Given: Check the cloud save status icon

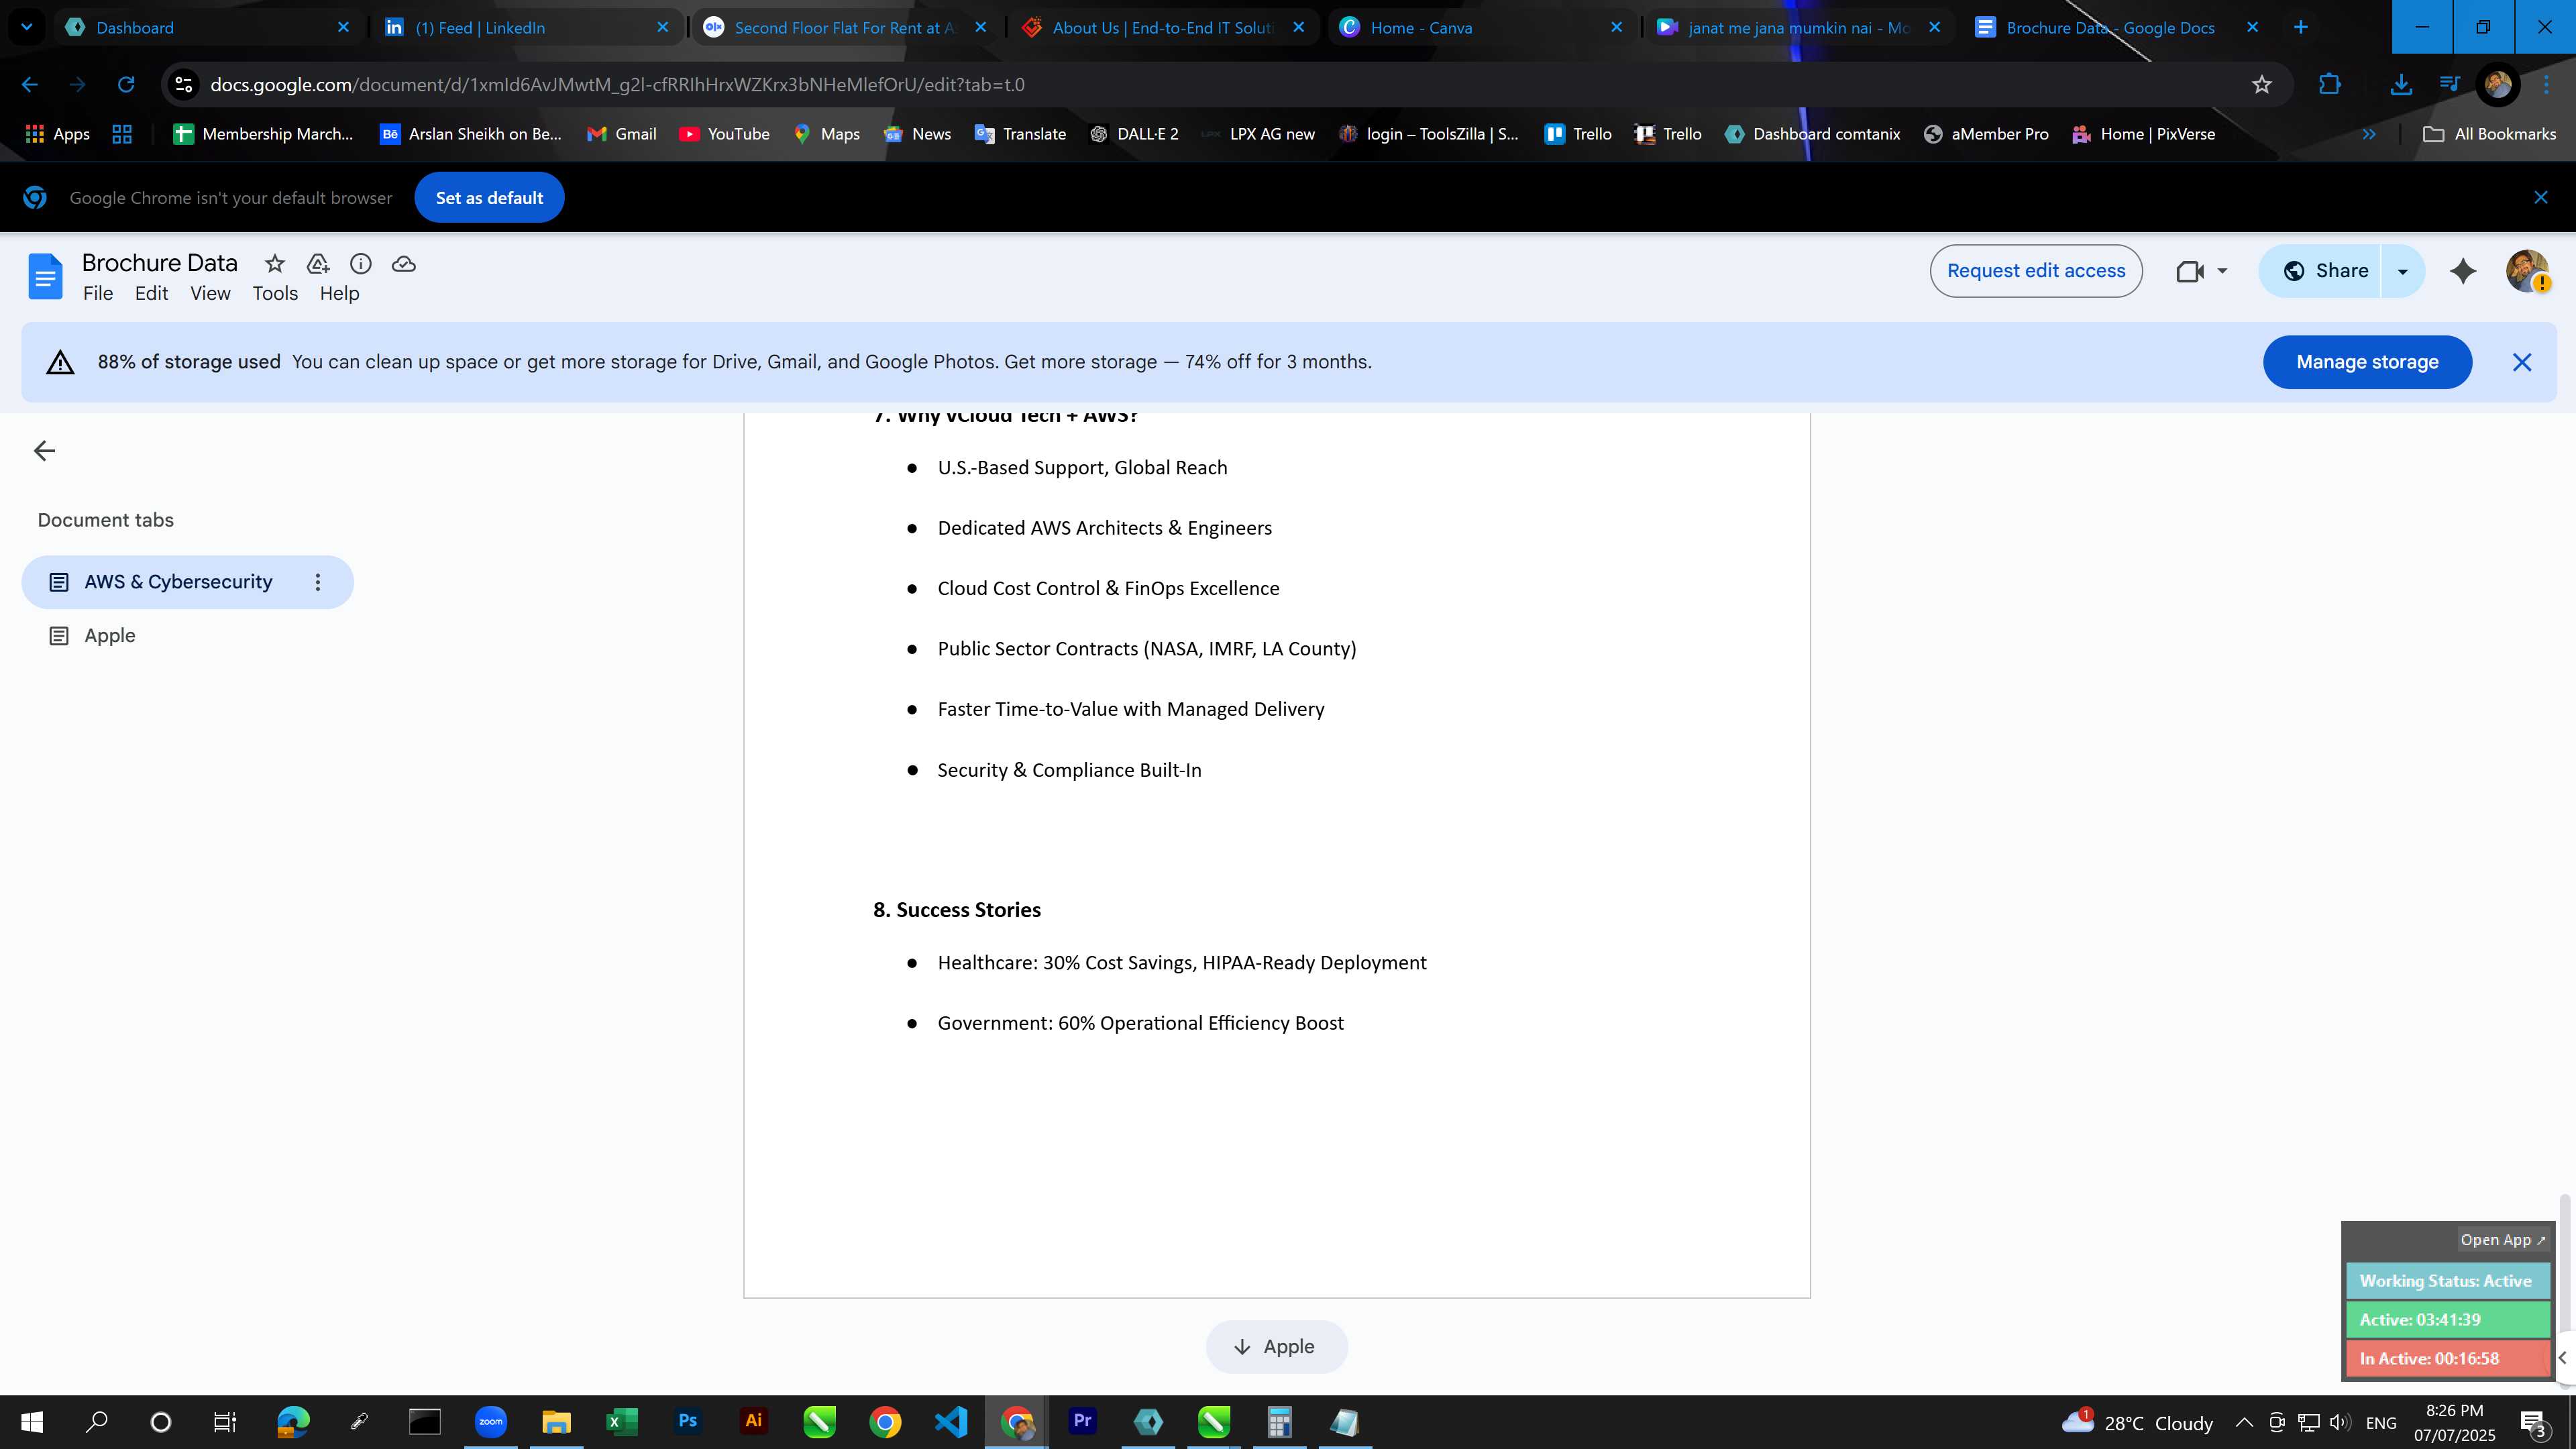Looking at the screenshot, I should click(404, 264).
